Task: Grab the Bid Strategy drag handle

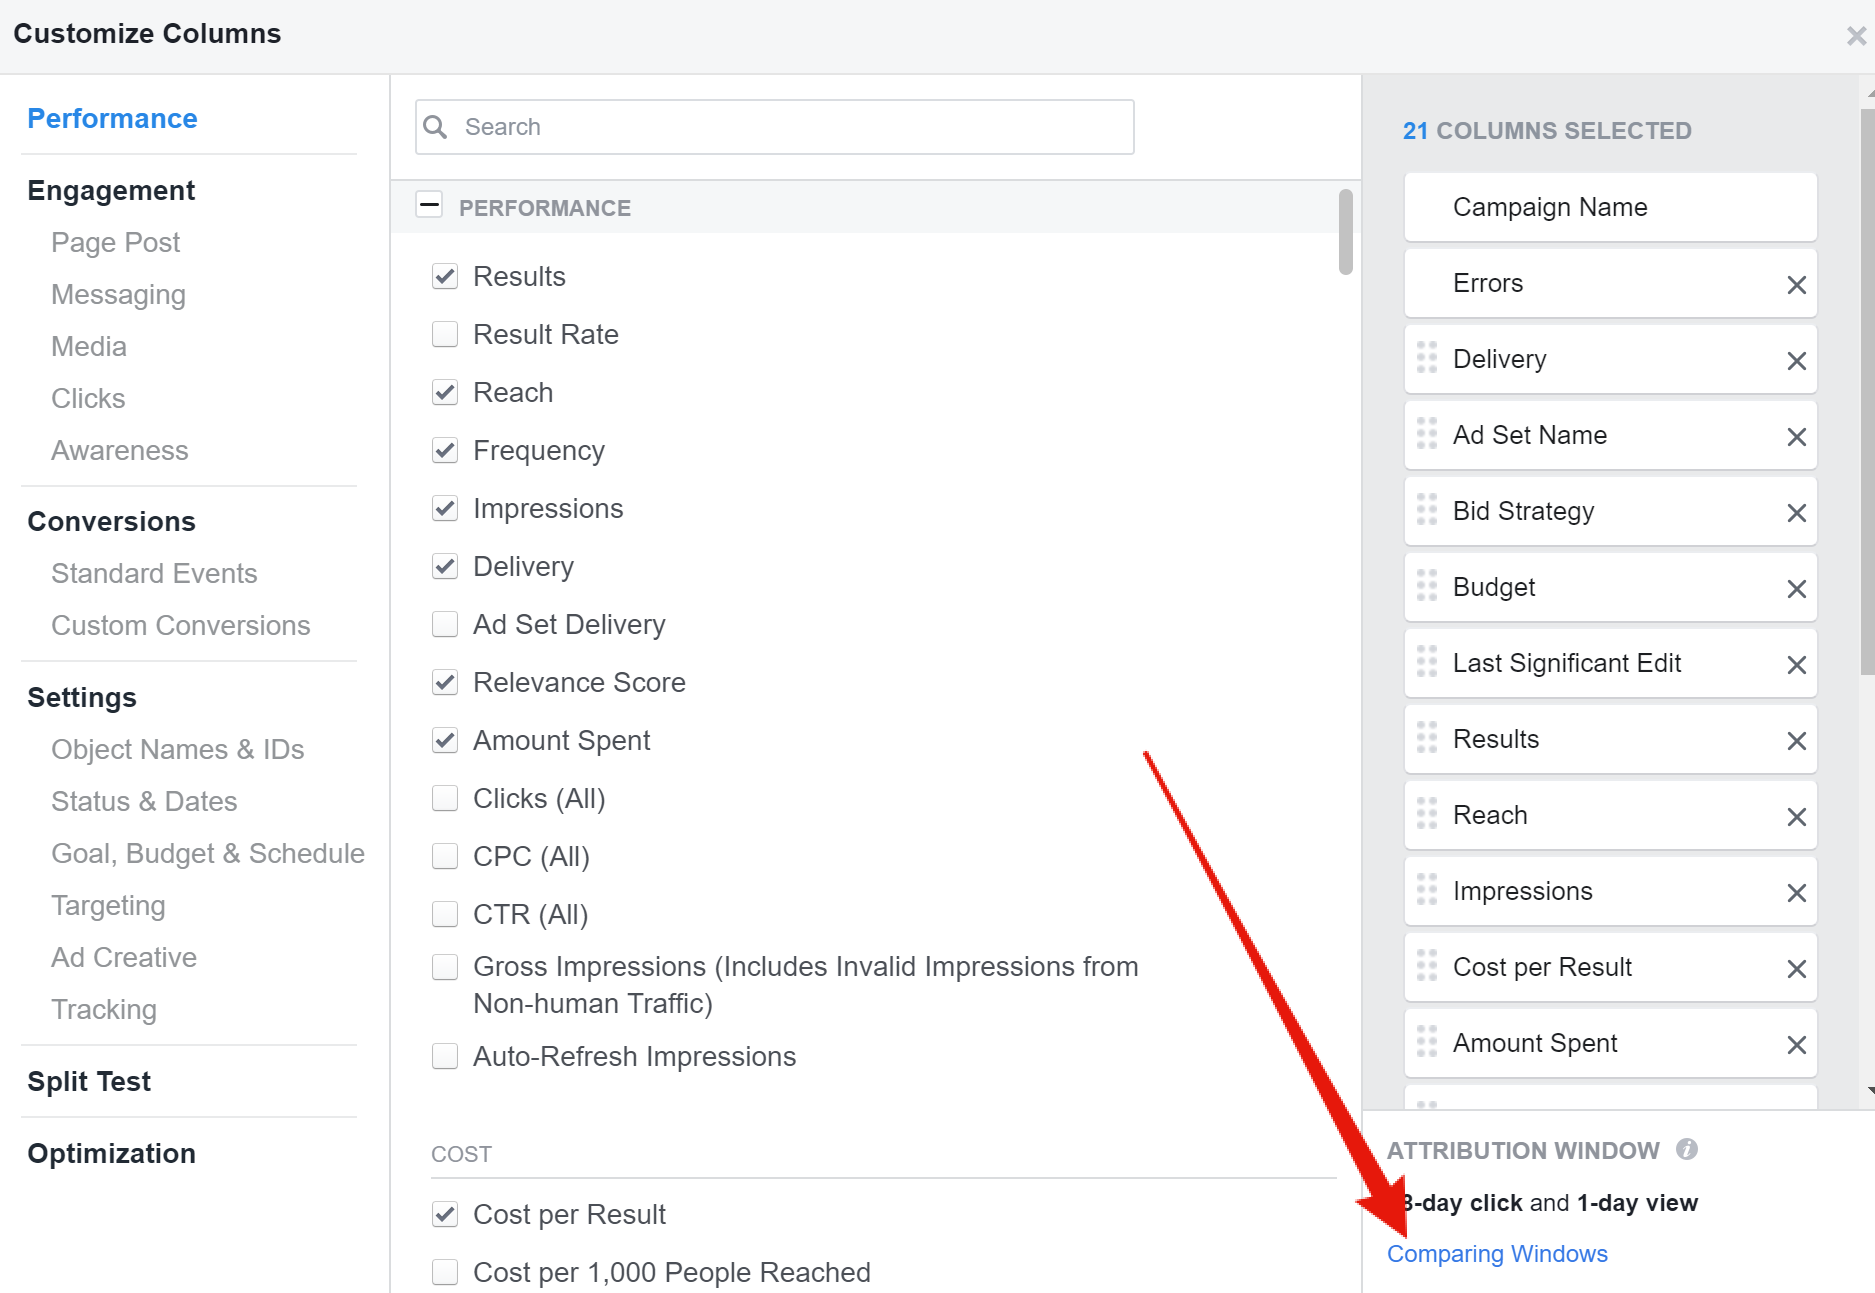Action: tap(1427, 509)
